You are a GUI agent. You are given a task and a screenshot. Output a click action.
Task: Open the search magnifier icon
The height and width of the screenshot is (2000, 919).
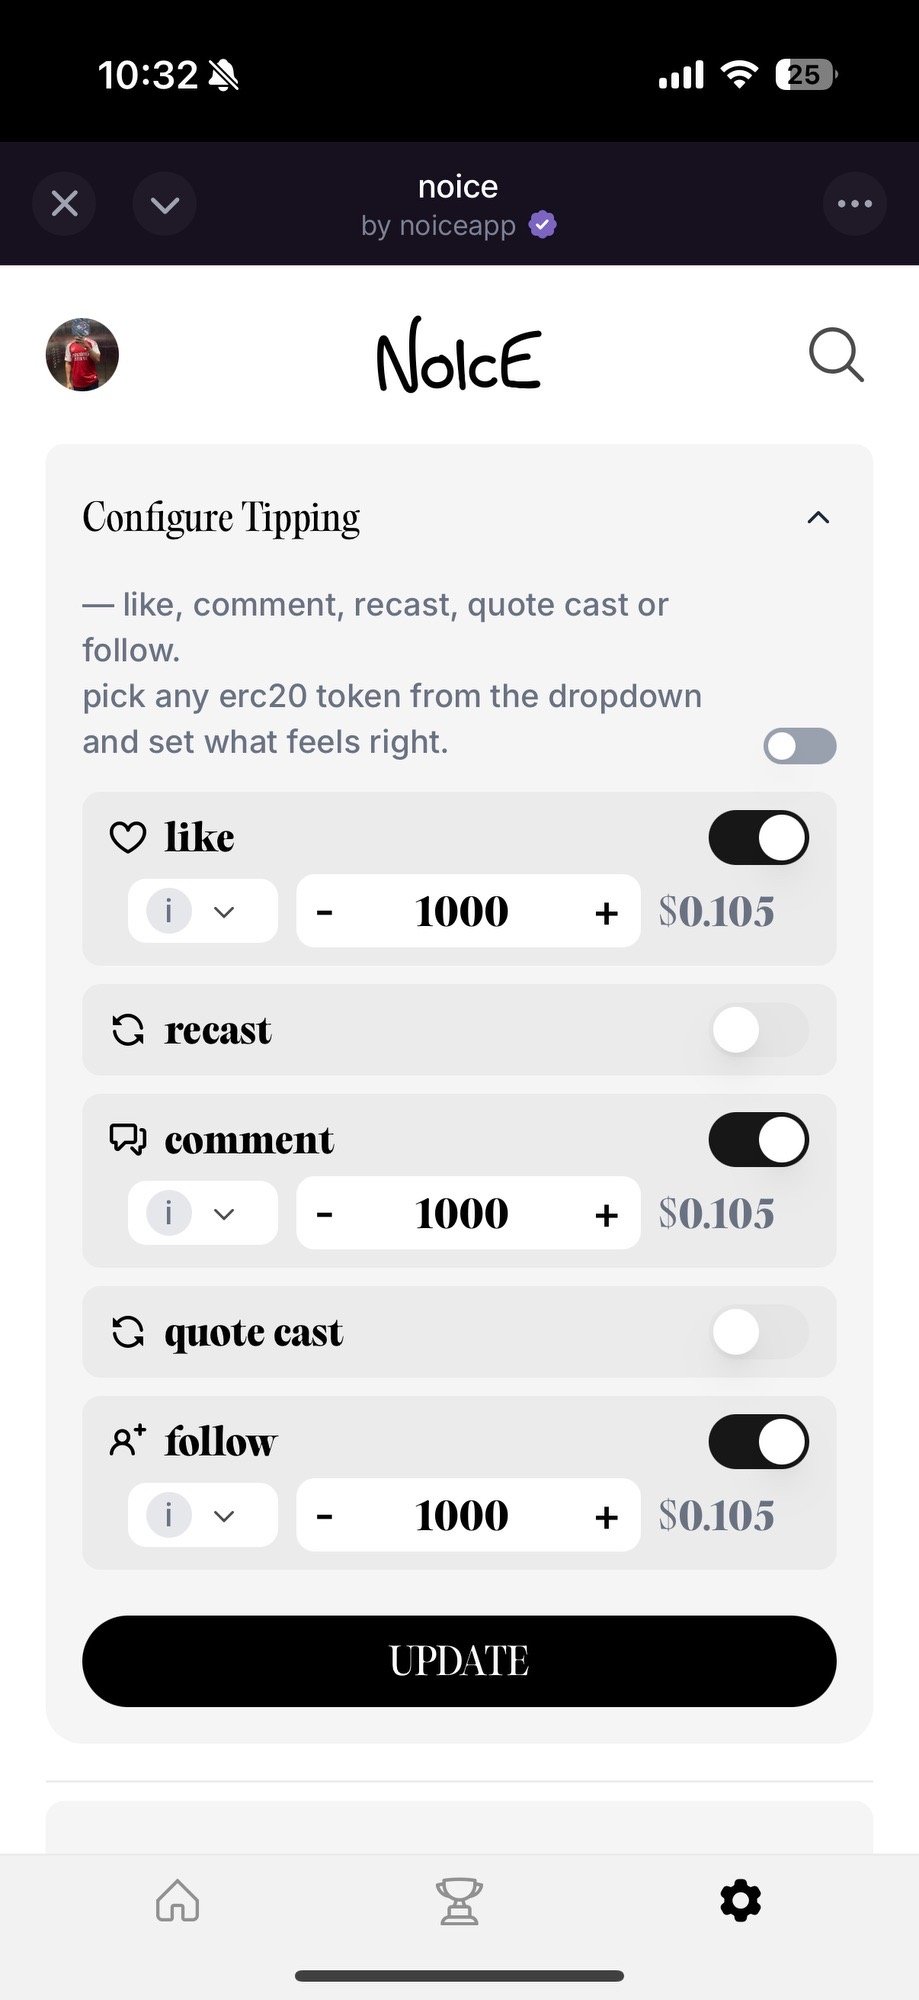[836, 355]
